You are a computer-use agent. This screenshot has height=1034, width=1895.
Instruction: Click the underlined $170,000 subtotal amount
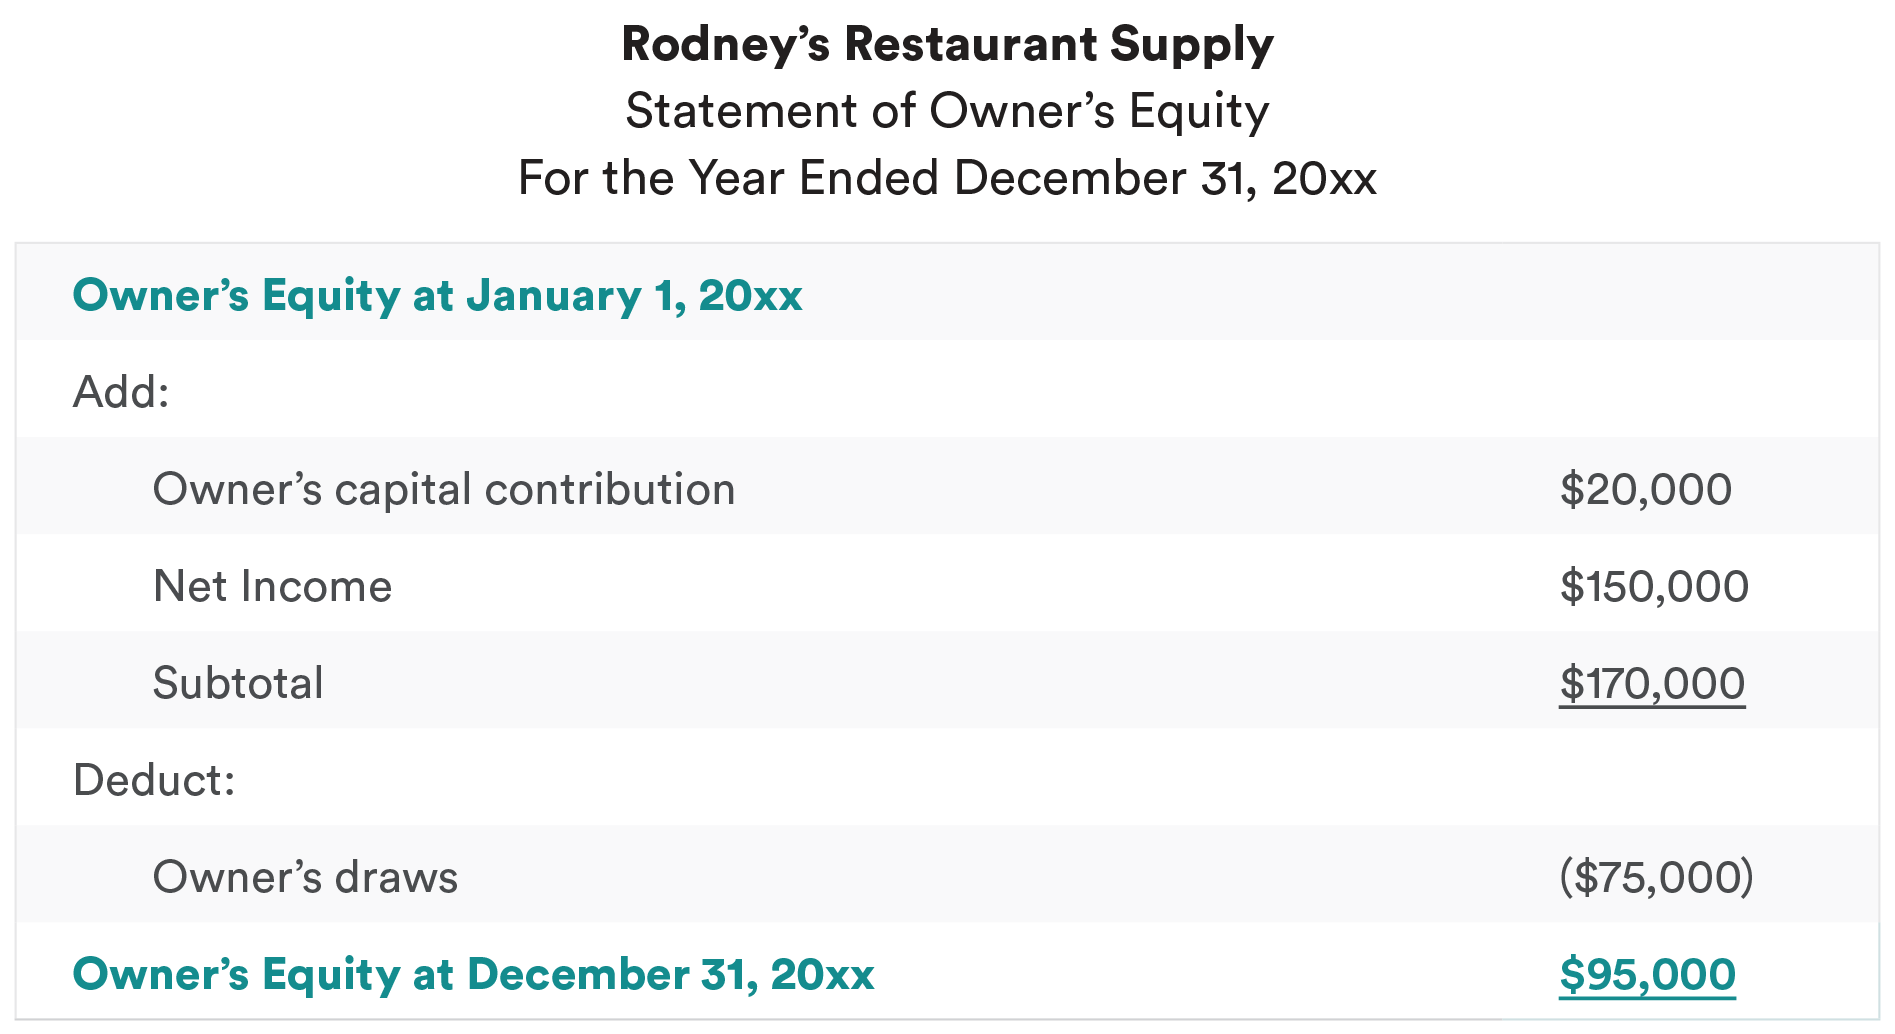coord(1651,683)
